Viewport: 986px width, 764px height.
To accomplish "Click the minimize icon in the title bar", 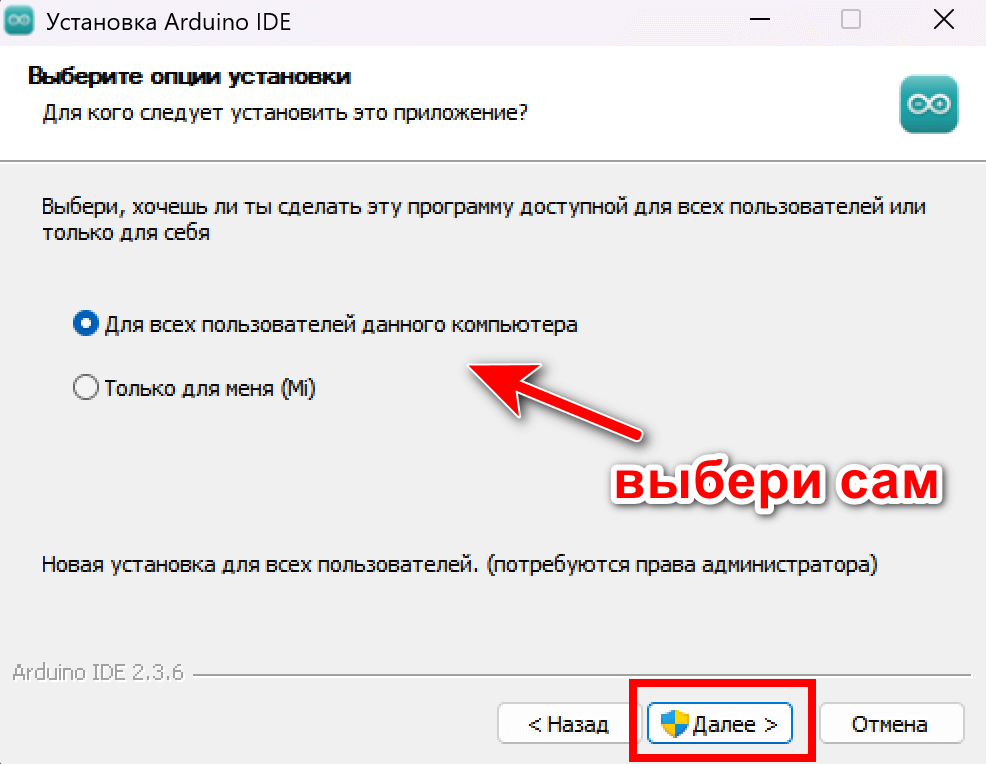I will [x=761, y=19].
